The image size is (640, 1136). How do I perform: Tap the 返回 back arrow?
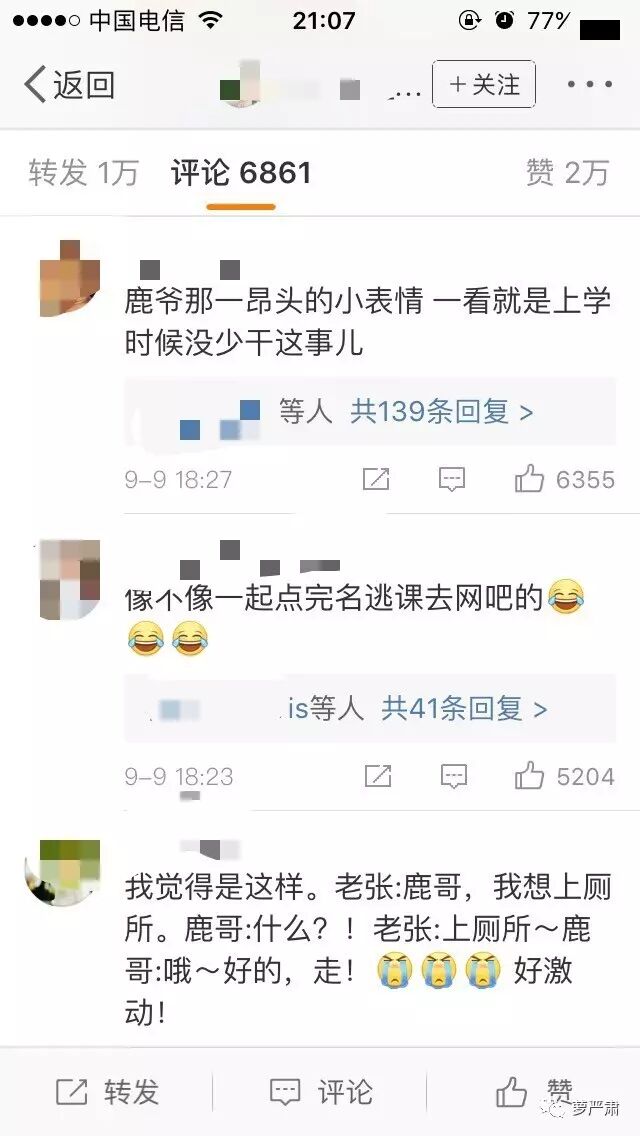coord(70,85)
